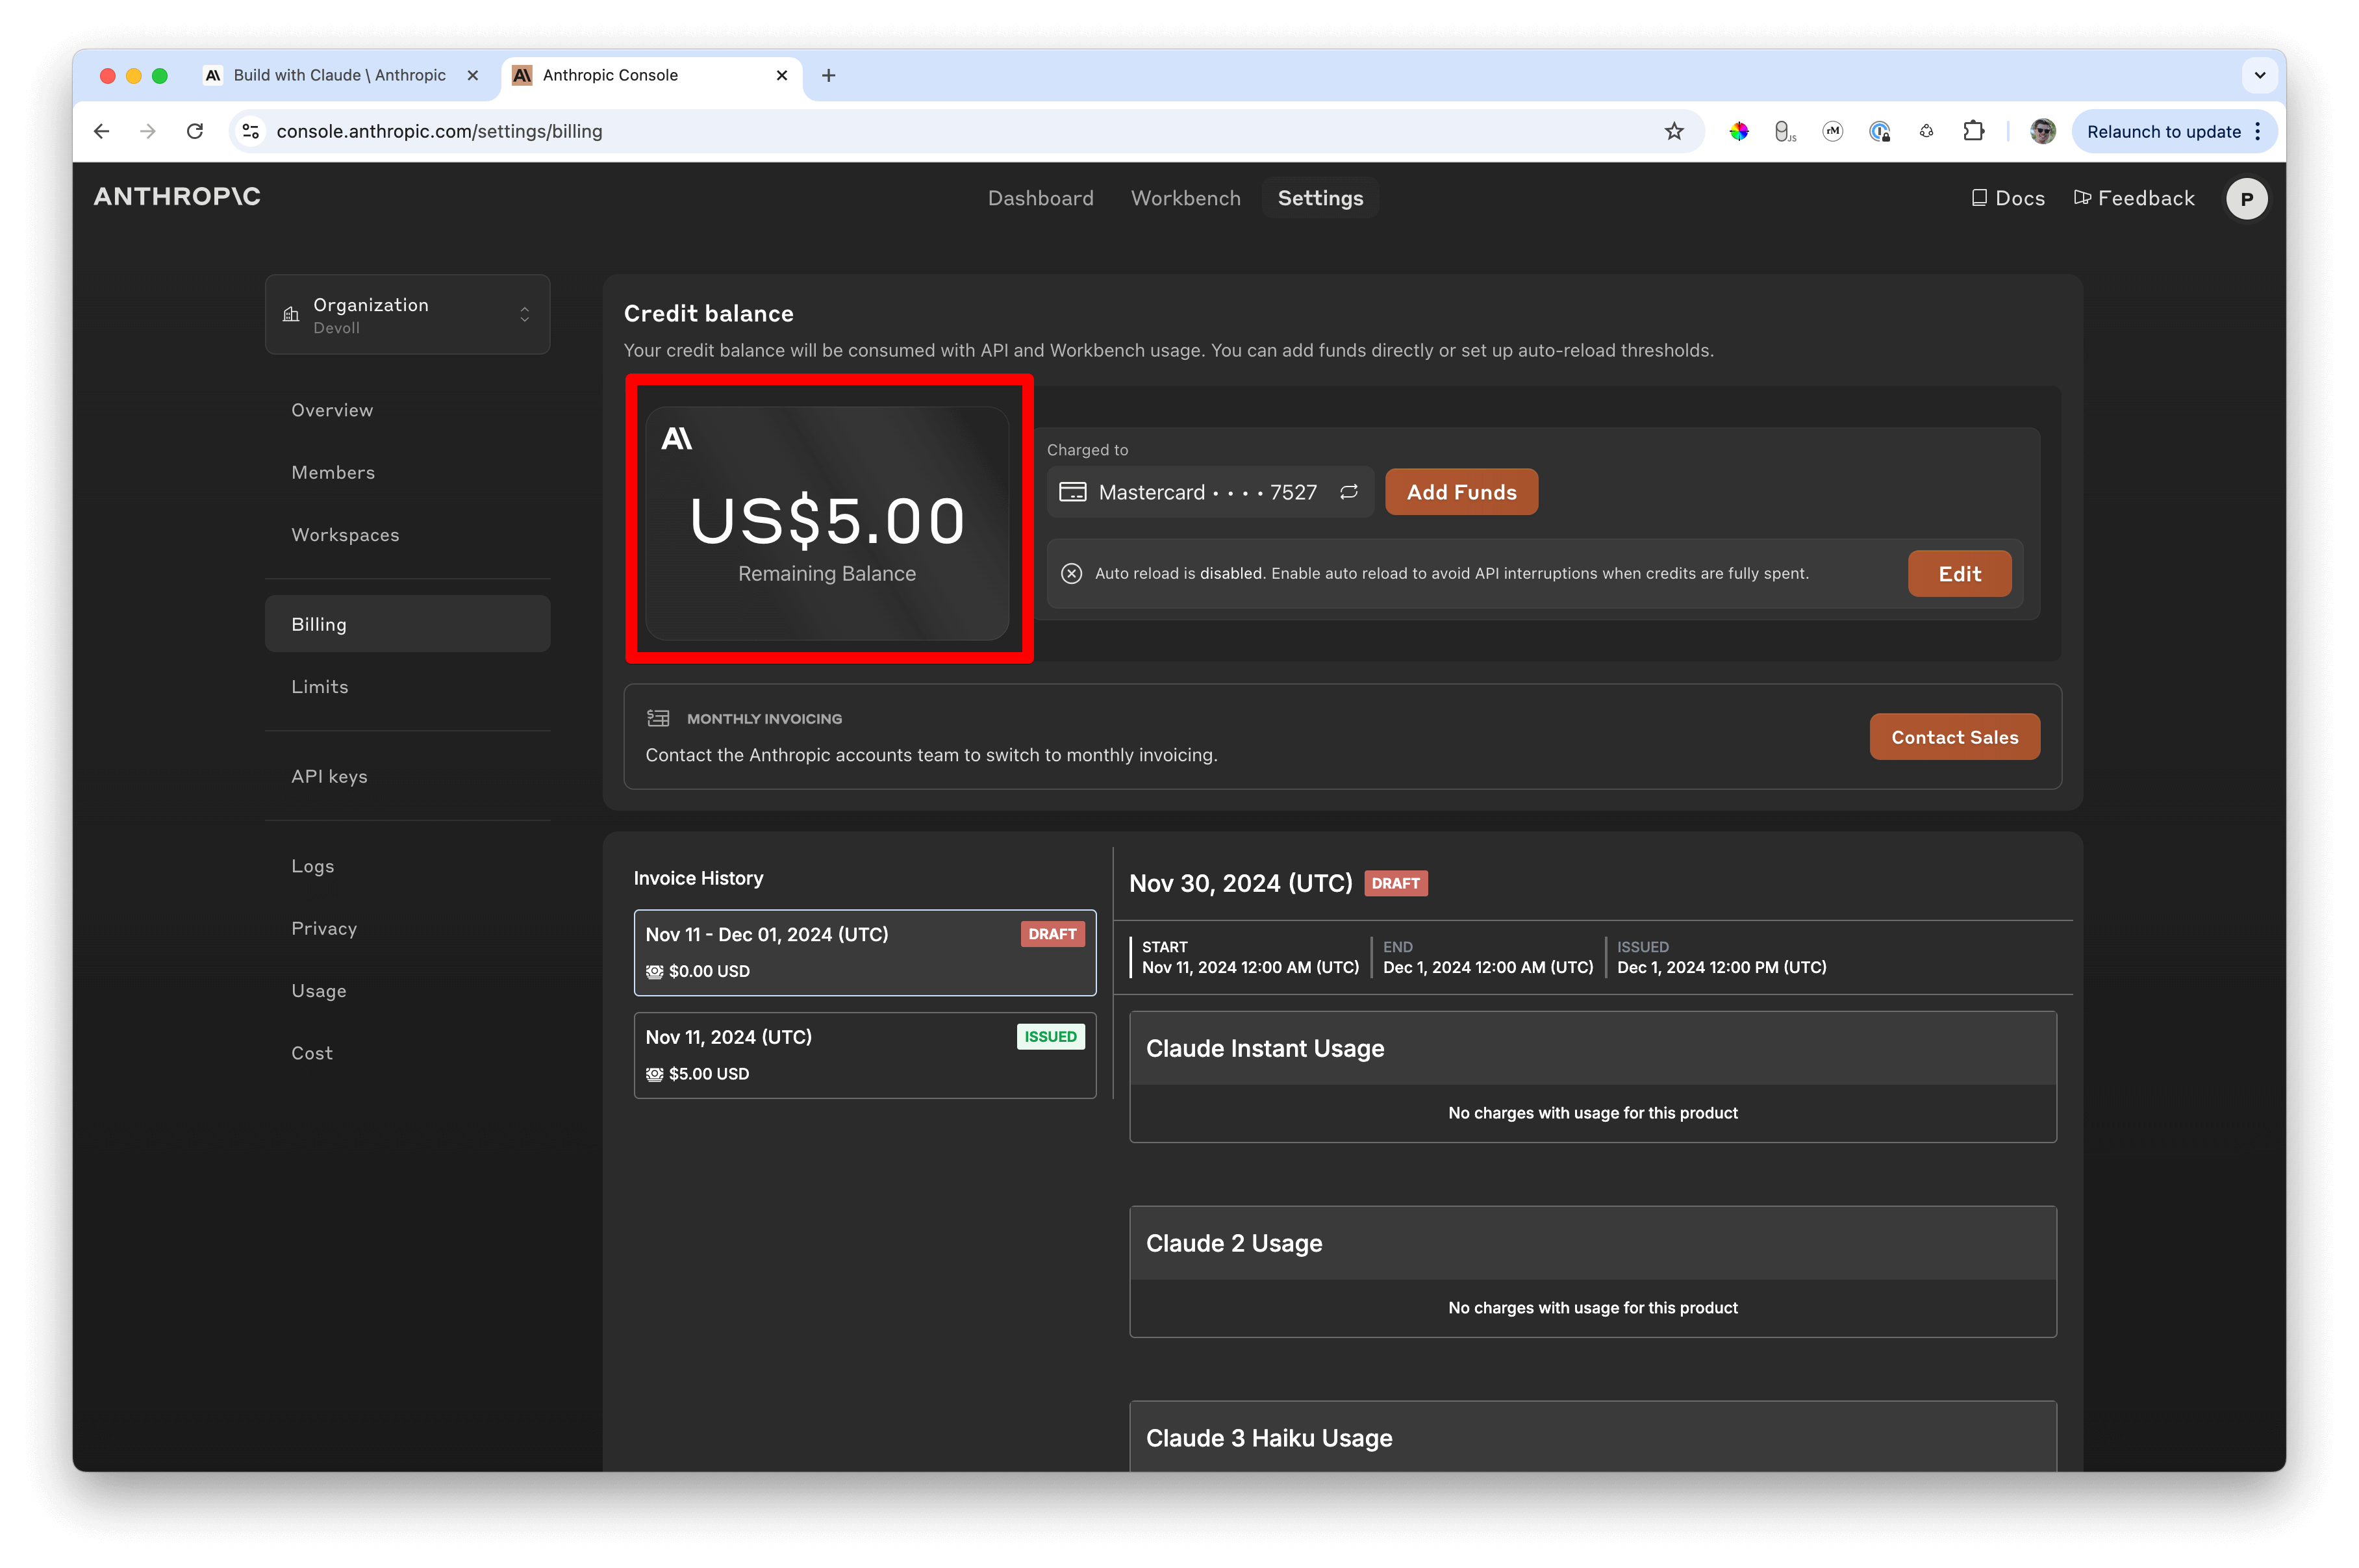Open site information icon in address bar
This screenshot has height=1568, width=2359.
click(251, 131)
